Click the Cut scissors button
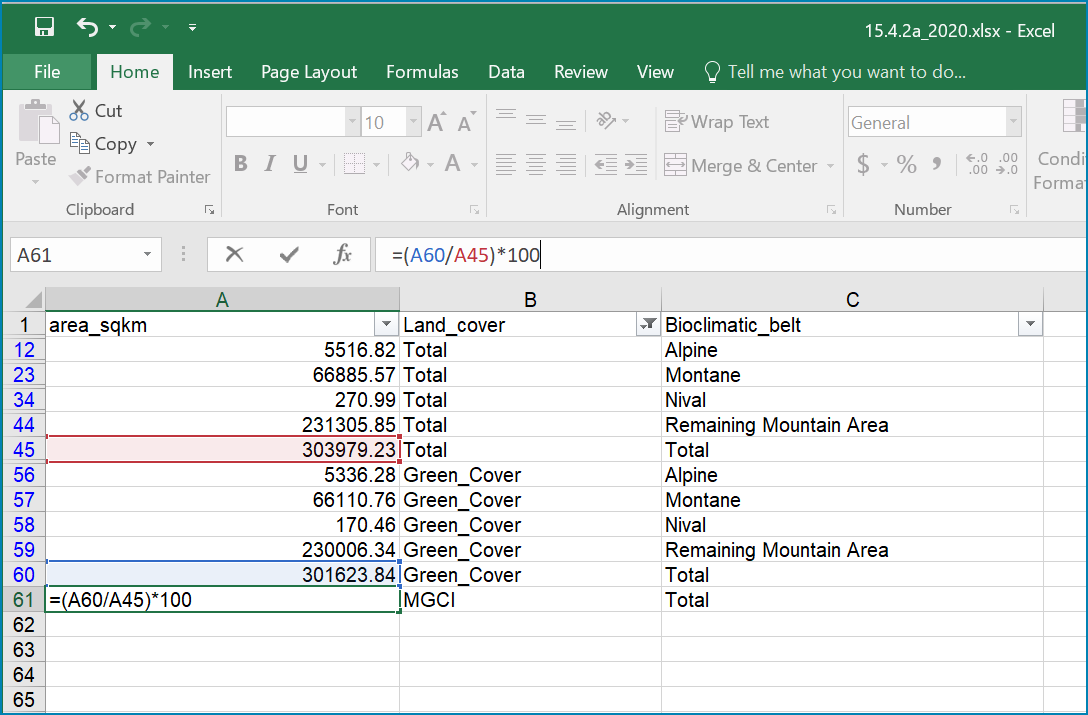Image resolution: width=1088 pixels, height=715 pixels. [x=96, y=110]
